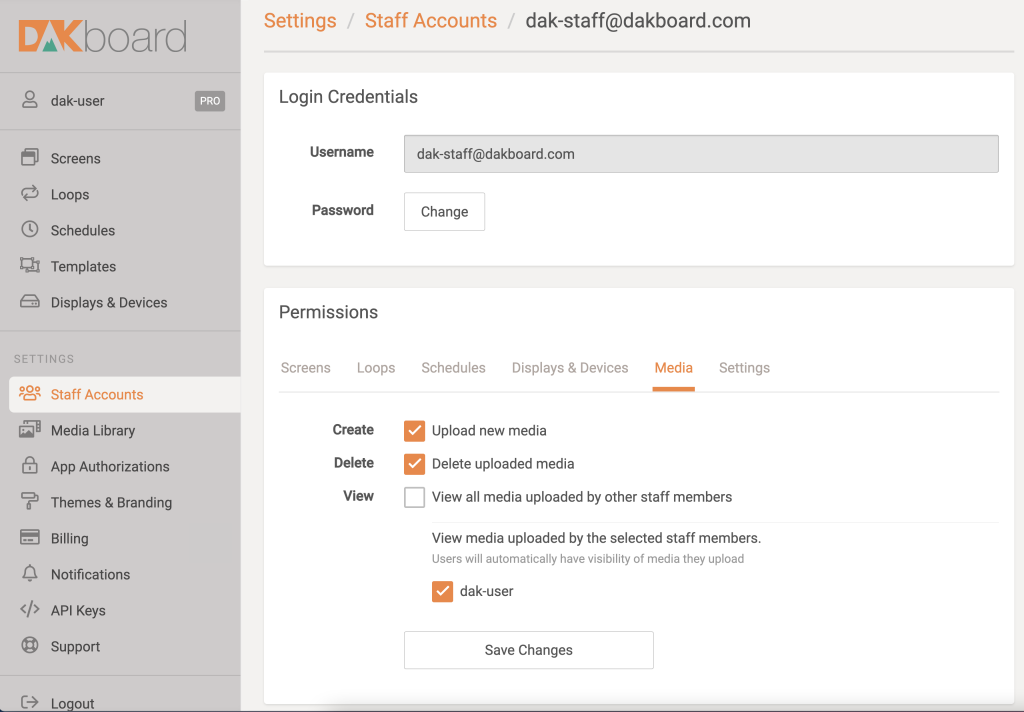
Task: Click the 'Delete uploaded media' label
Action: (503, 464)
